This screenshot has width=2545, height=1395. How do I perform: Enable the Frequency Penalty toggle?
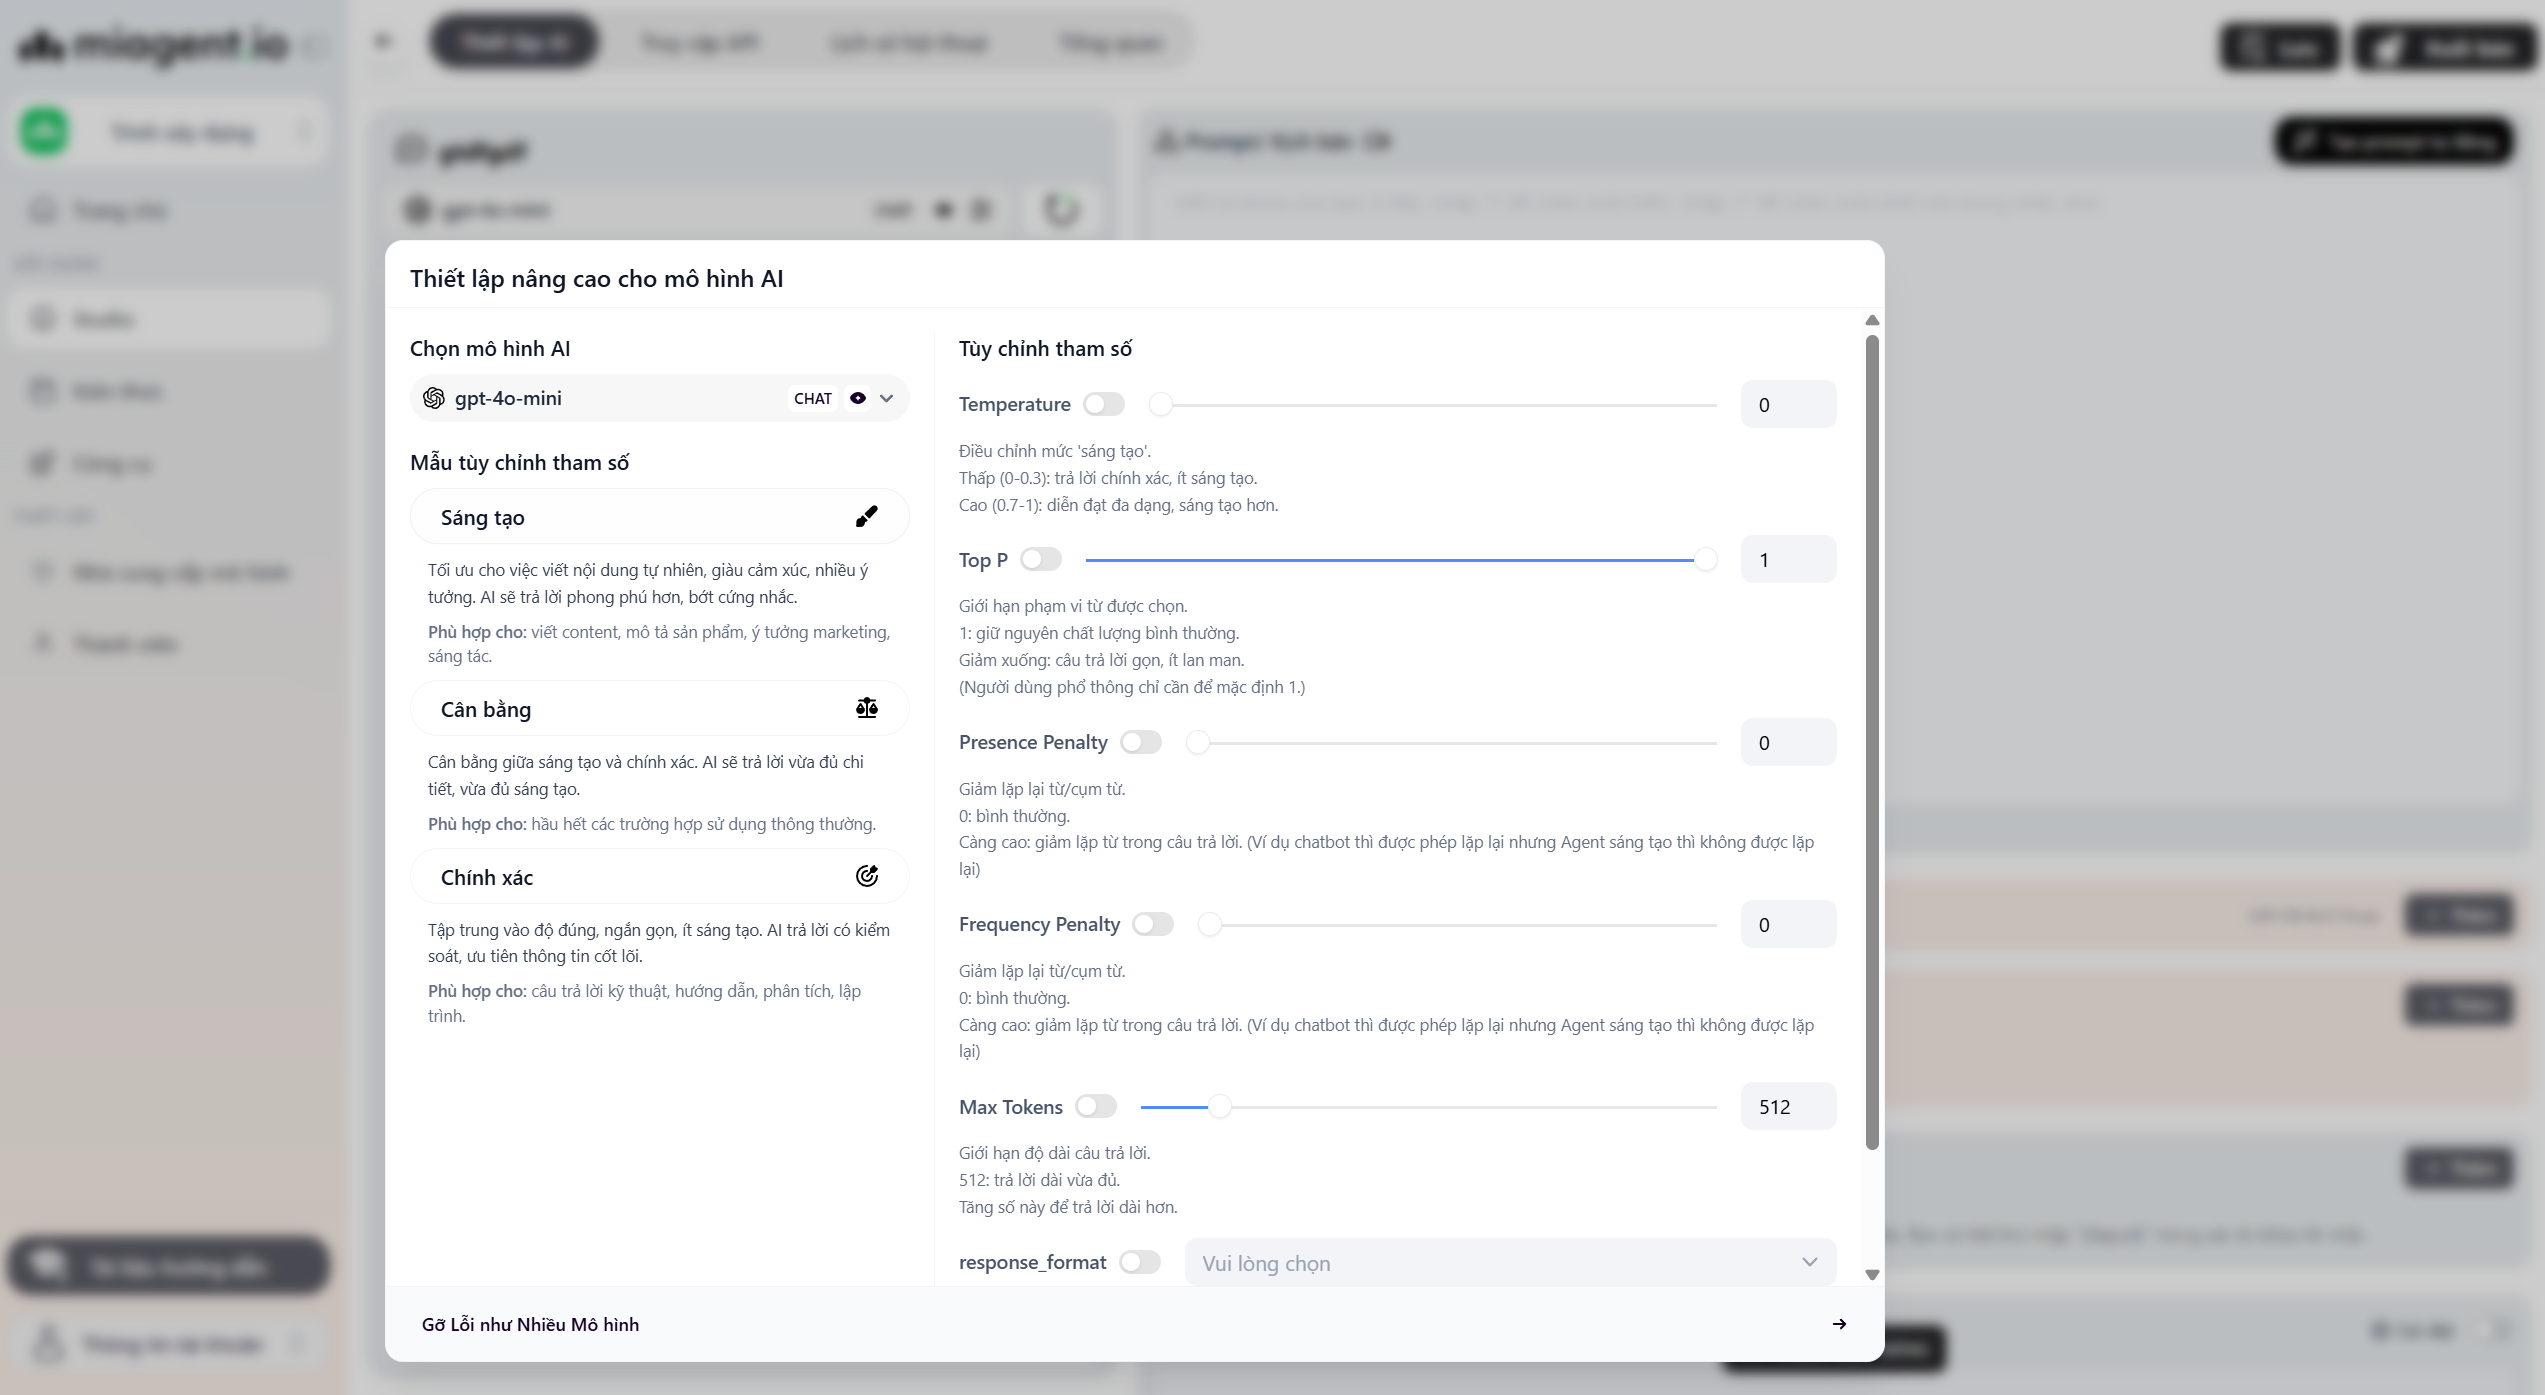[x=1153, y=924]
